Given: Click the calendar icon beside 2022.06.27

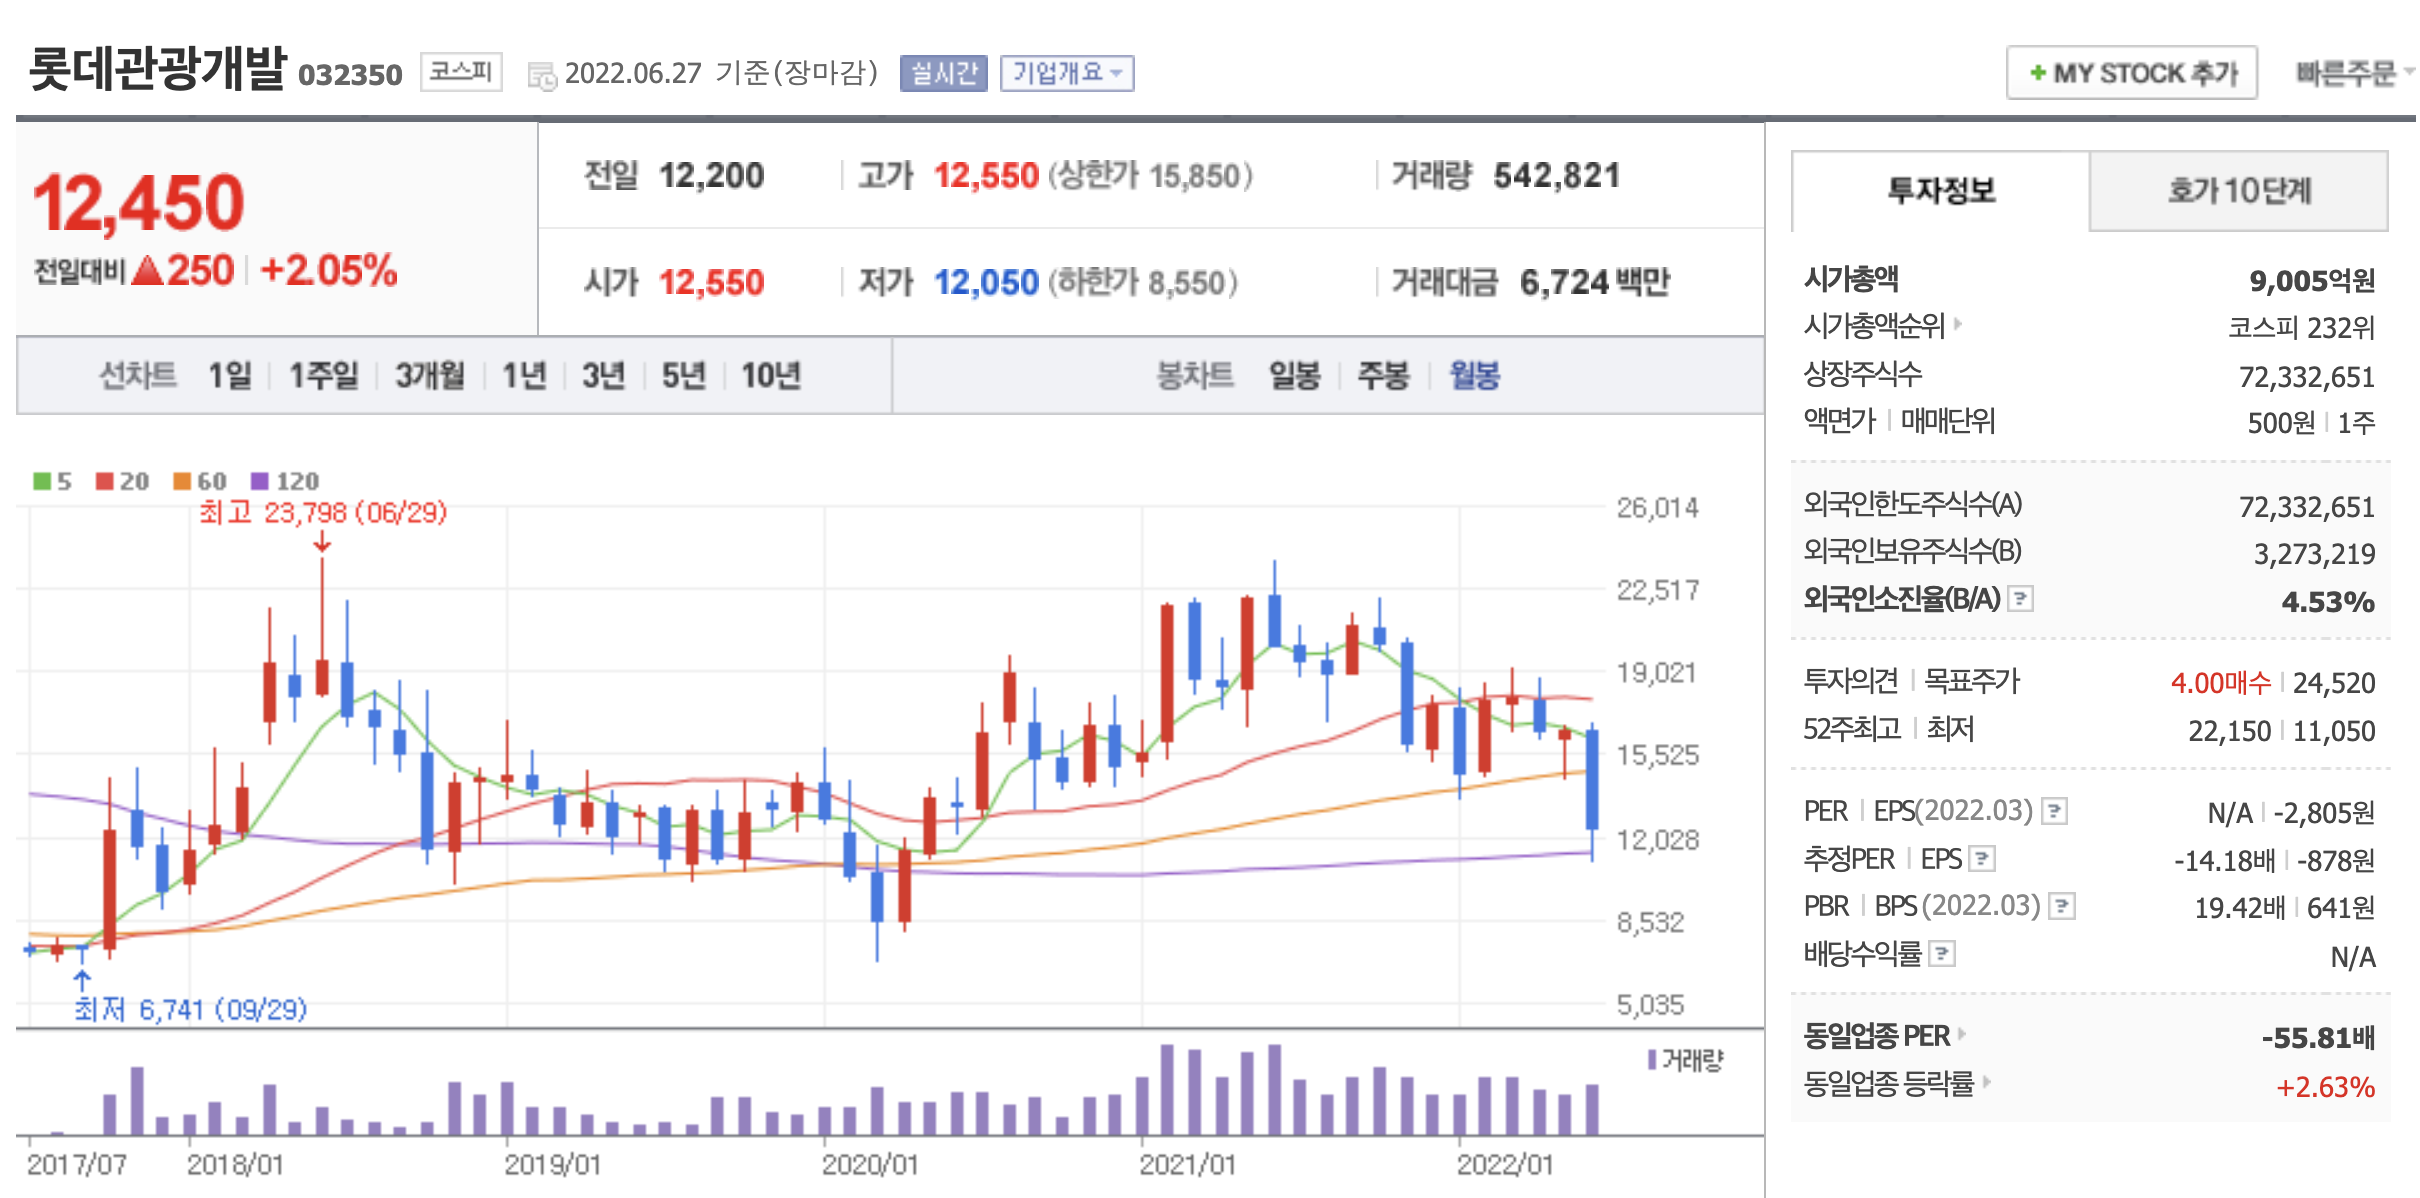Looking at the screenshot, I should [542, 76].
